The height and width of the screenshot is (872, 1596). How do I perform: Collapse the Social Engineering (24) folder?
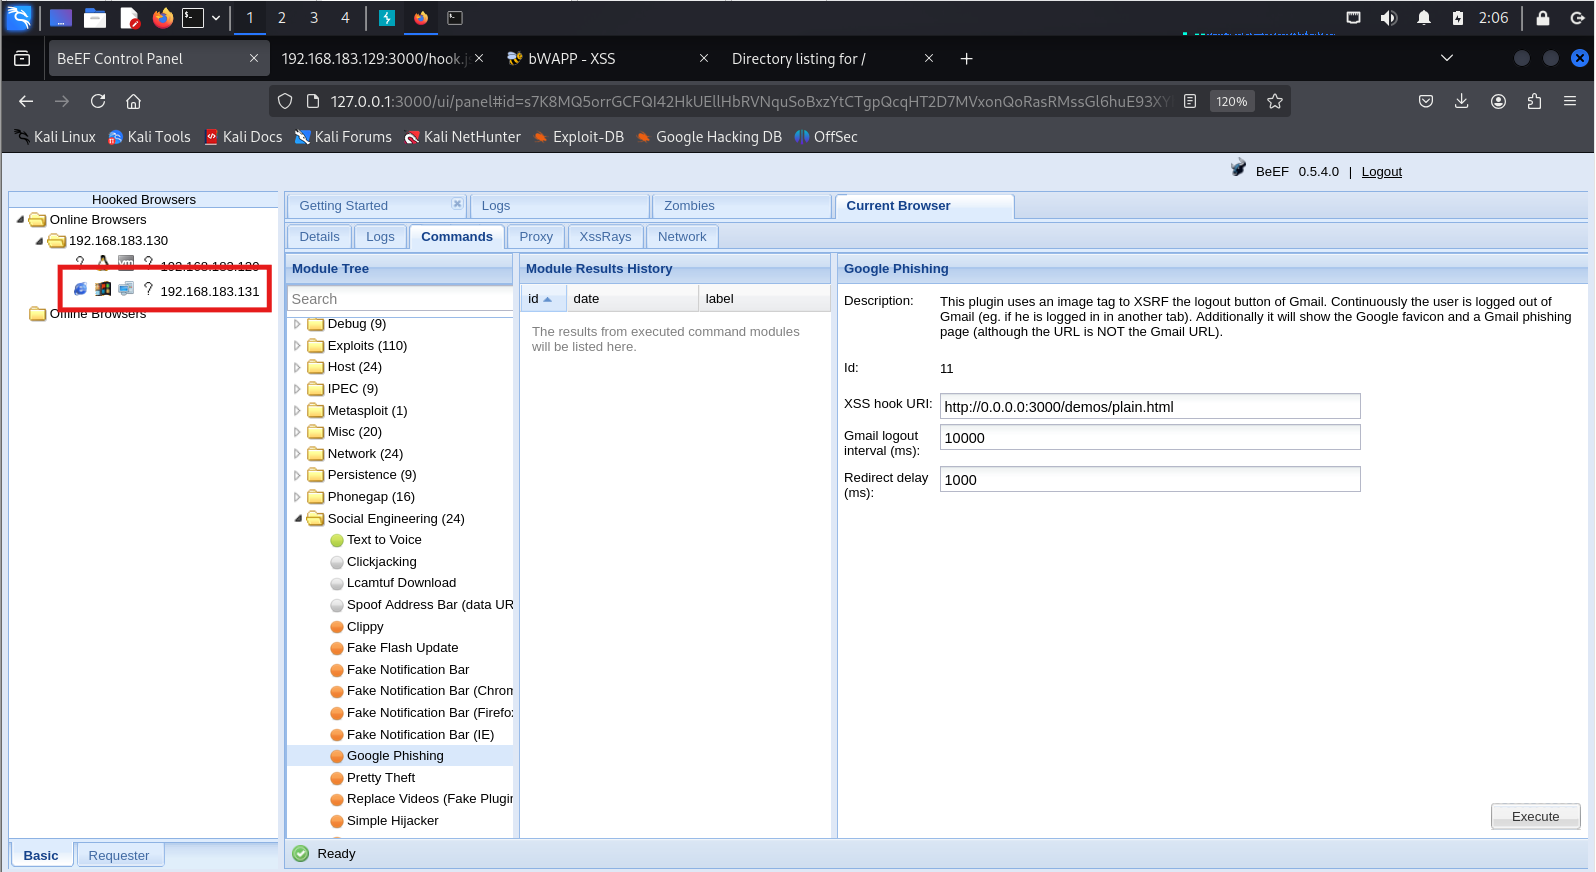click(298, 519)
